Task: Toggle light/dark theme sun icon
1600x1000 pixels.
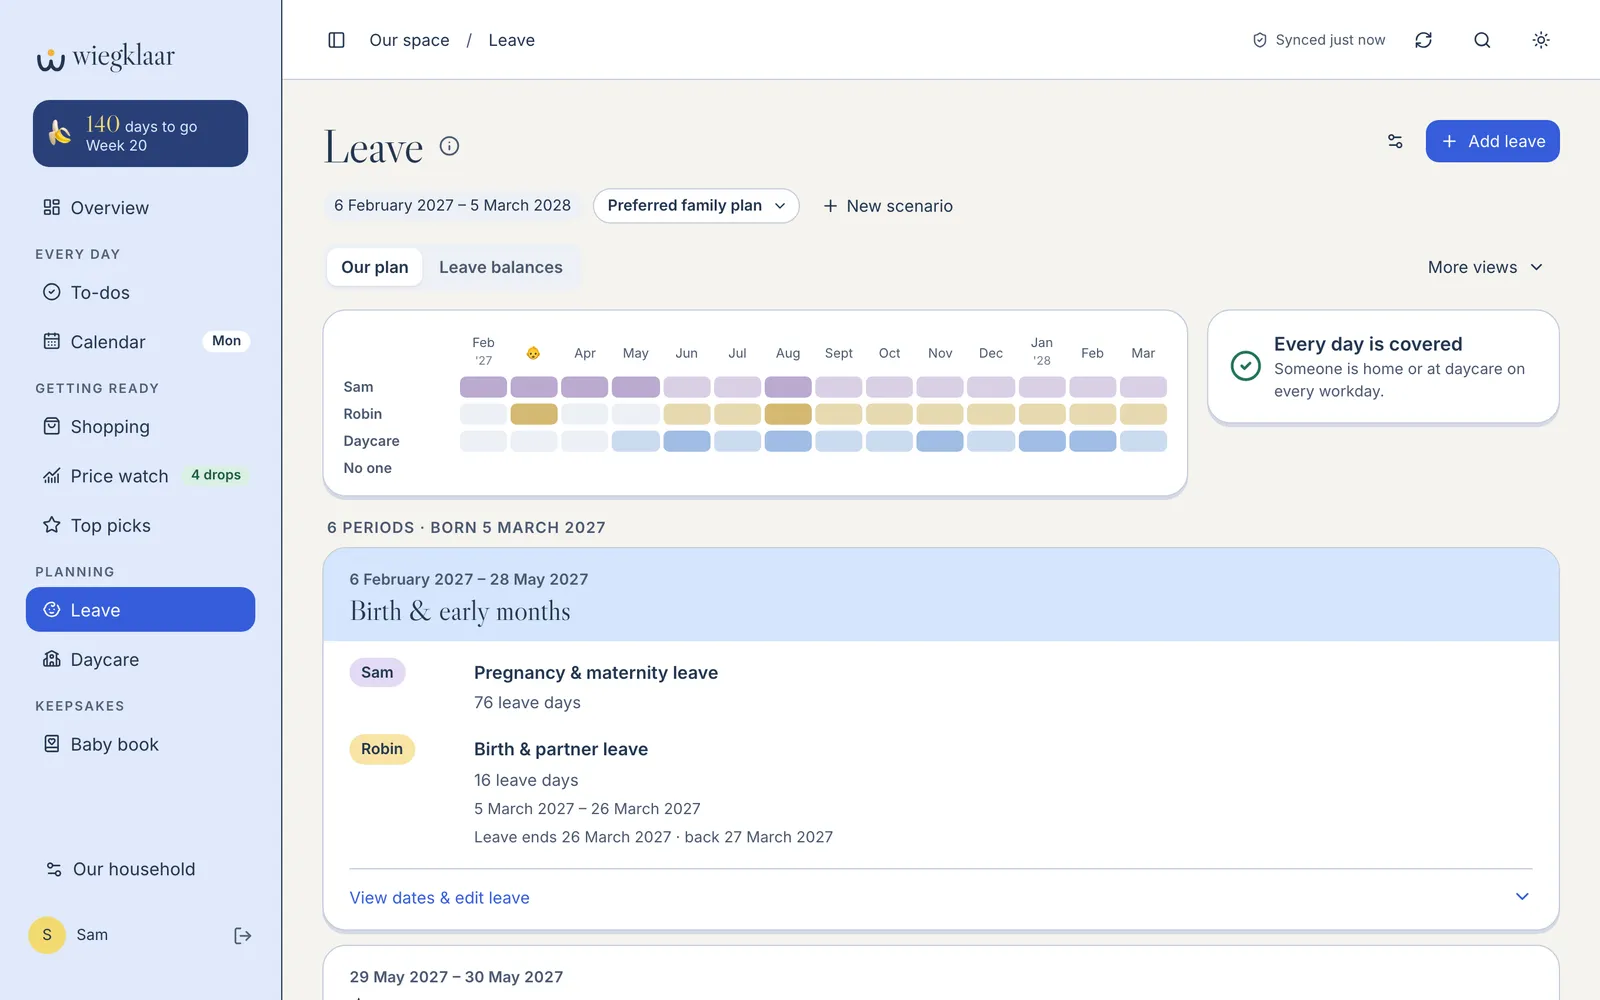Action: click(x=1541, y=40)
